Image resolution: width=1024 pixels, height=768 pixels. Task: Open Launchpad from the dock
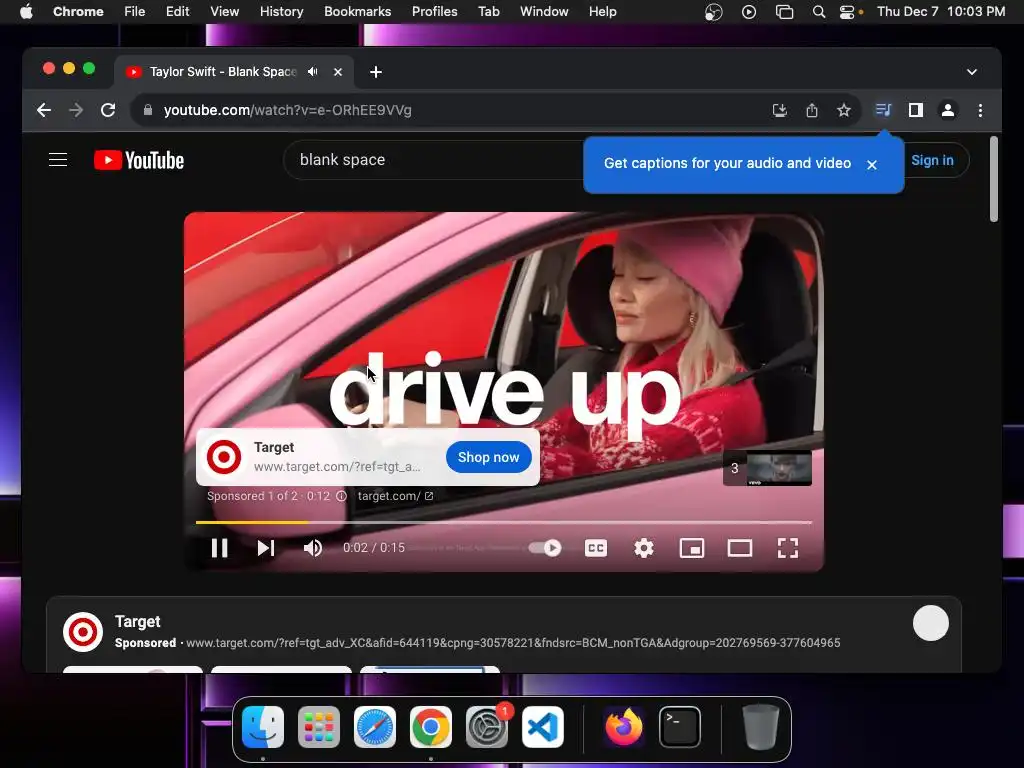point(319,727)
